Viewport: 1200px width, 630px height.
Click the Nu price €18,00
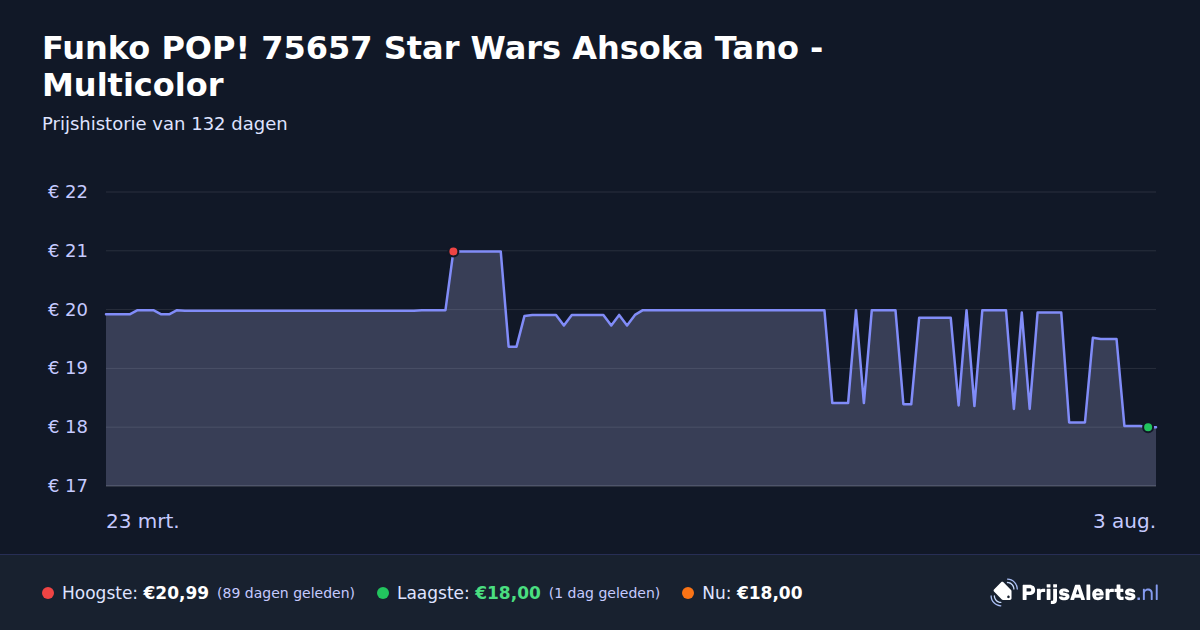coord(769,593)
